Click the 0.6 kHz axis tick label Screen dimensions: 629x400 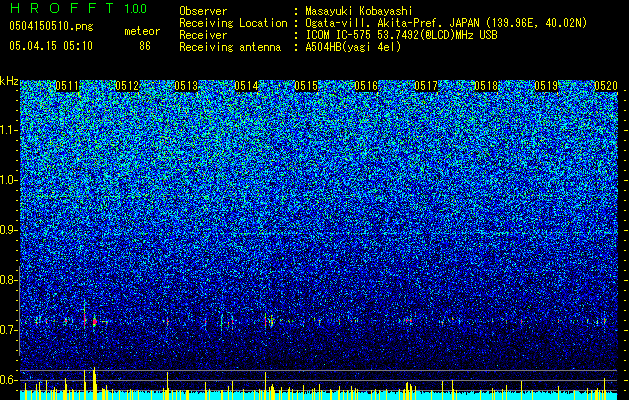click(8, 380)
